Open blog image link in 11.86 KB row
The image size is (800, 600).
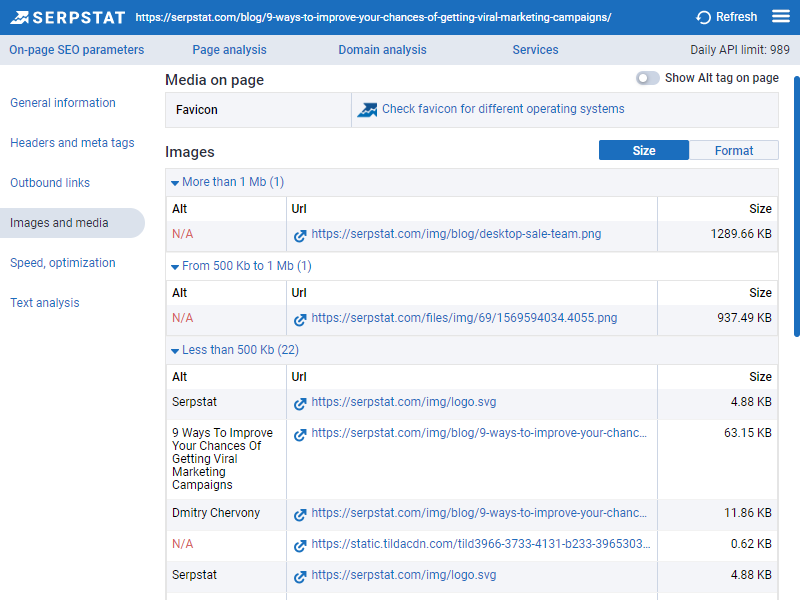pyautogui.click(x=479, y=513)
